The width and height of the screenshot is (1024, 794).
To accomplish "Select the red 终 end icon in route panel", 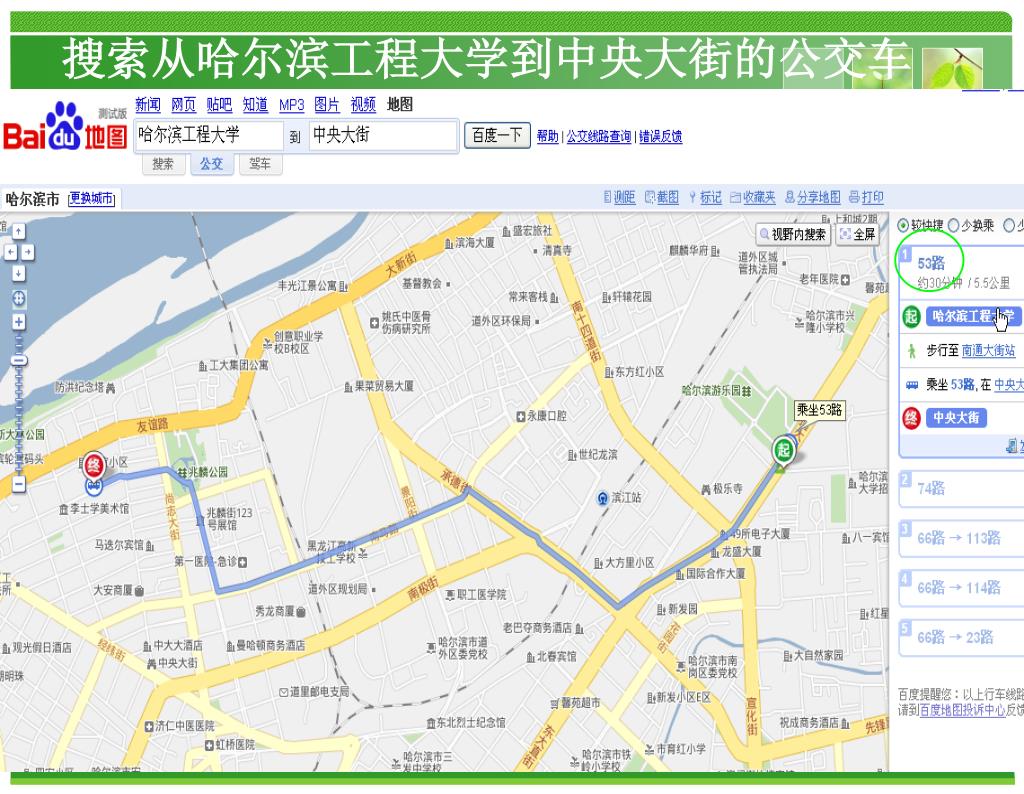I will (912, 418).
